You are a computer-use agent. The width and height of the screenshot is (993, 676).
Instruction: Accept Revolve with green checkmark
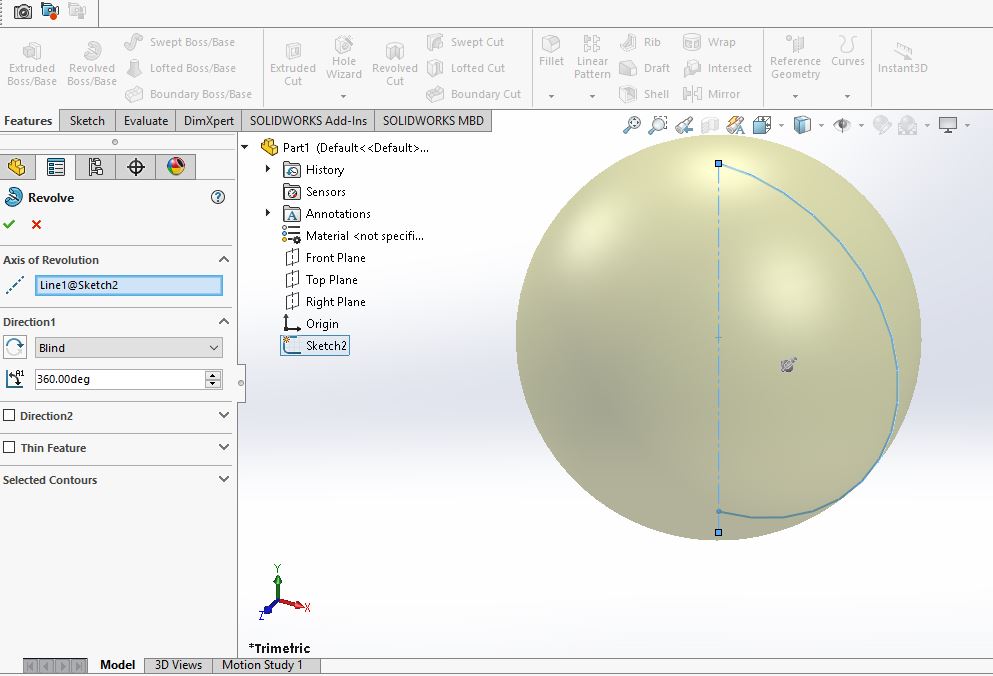pyautogui.click(x=9, y=224)
